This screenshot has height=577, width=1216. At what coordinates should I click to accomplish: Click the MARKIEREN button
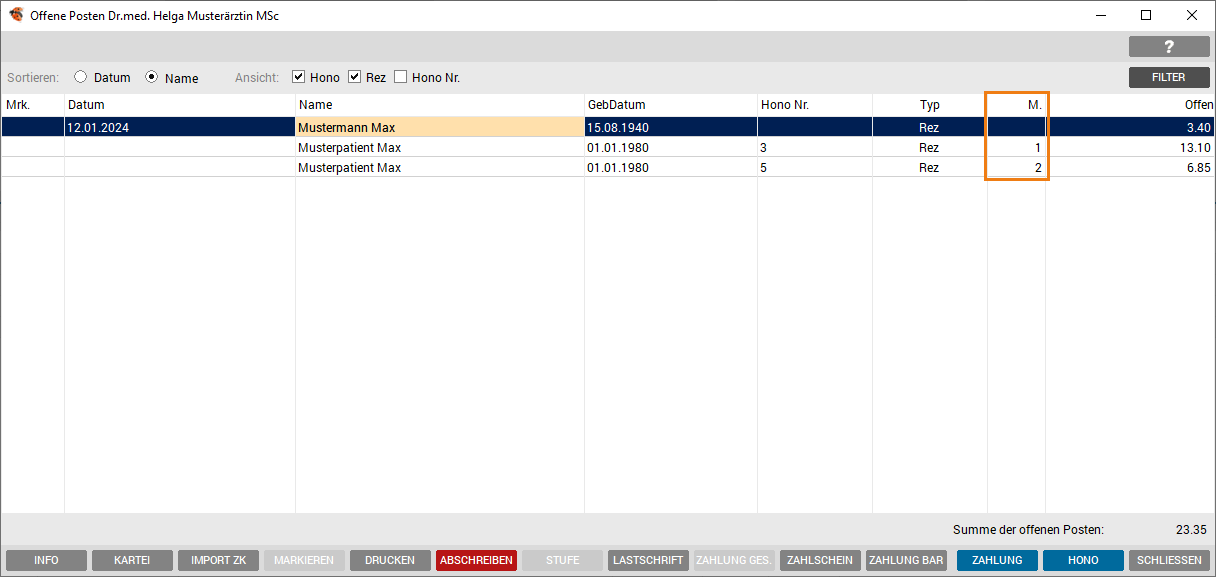tap(304, 561)
